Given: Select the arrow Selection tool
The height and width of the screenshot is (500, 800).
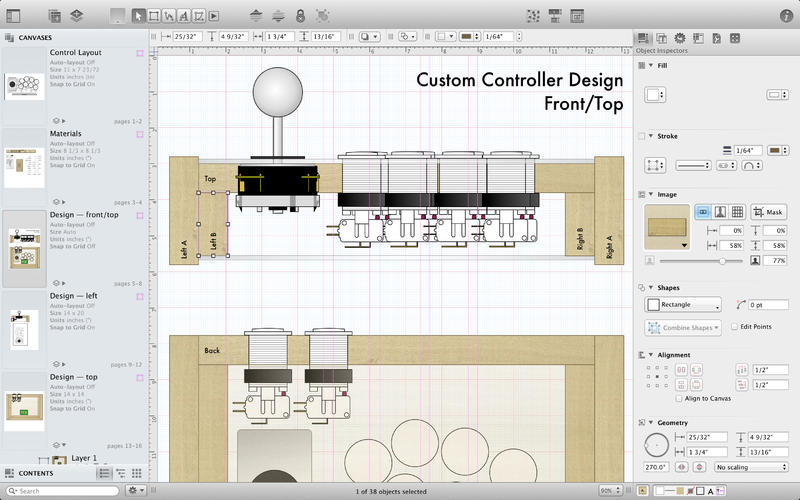Looking at the screenshot, I should click(x=138, y=16).
